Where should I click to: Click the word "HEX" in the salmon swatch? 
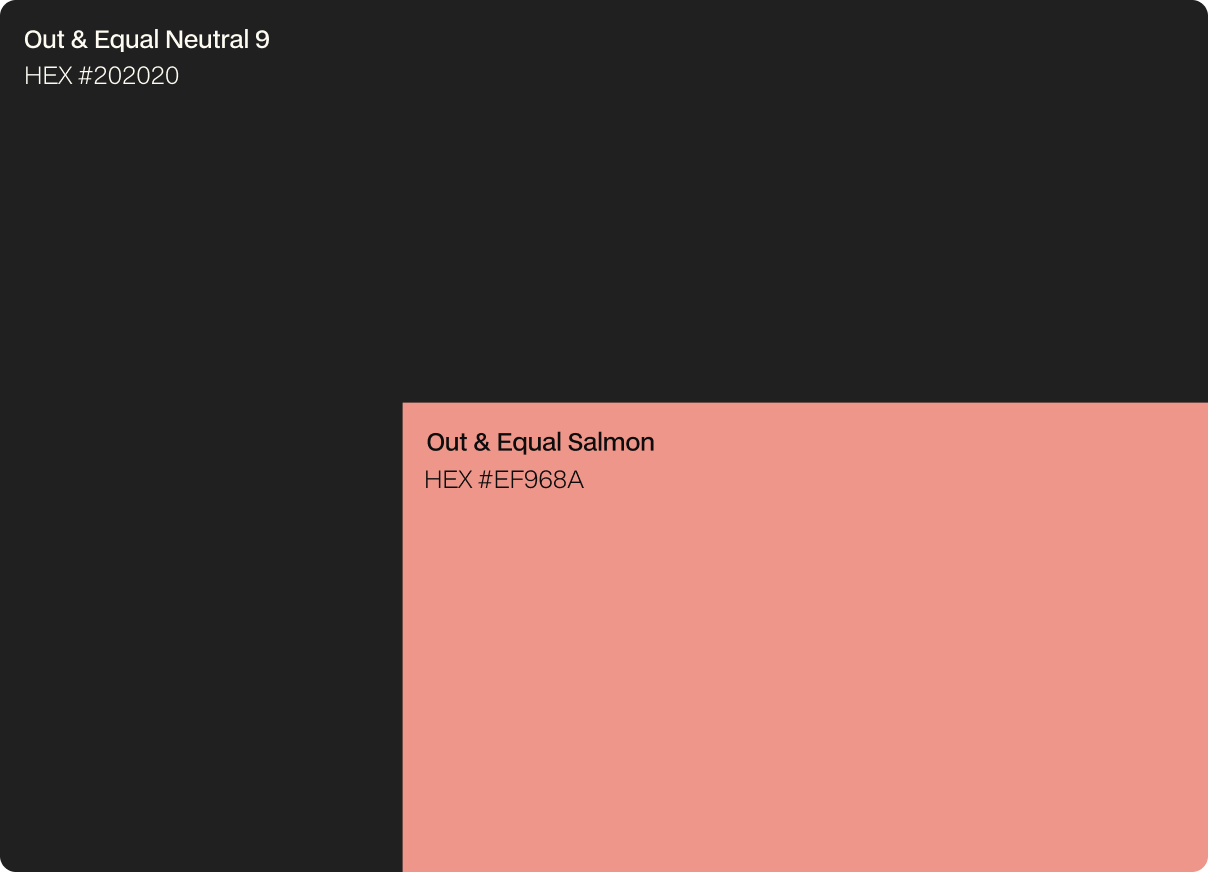(x=447, y=480)
